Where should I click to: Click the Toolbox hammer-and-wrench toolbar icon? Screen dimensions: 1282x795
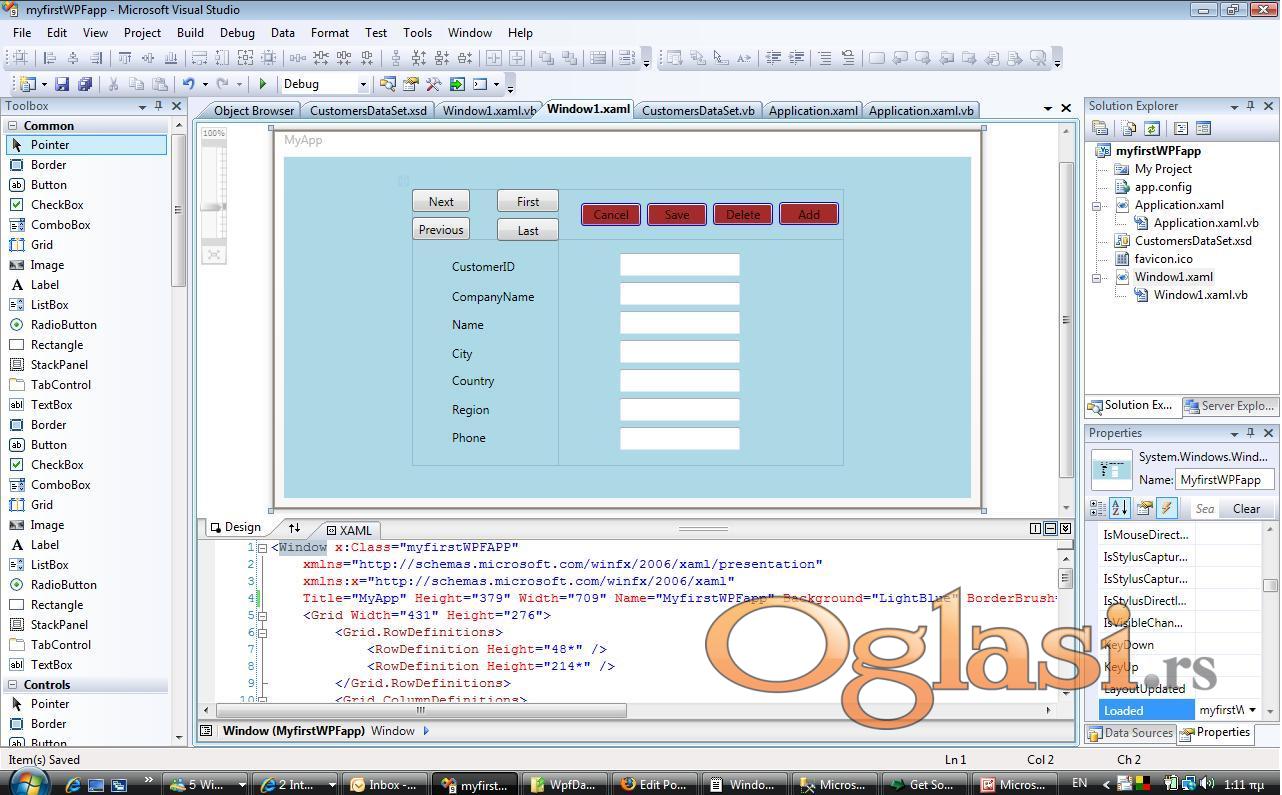(x=434, y=85)
